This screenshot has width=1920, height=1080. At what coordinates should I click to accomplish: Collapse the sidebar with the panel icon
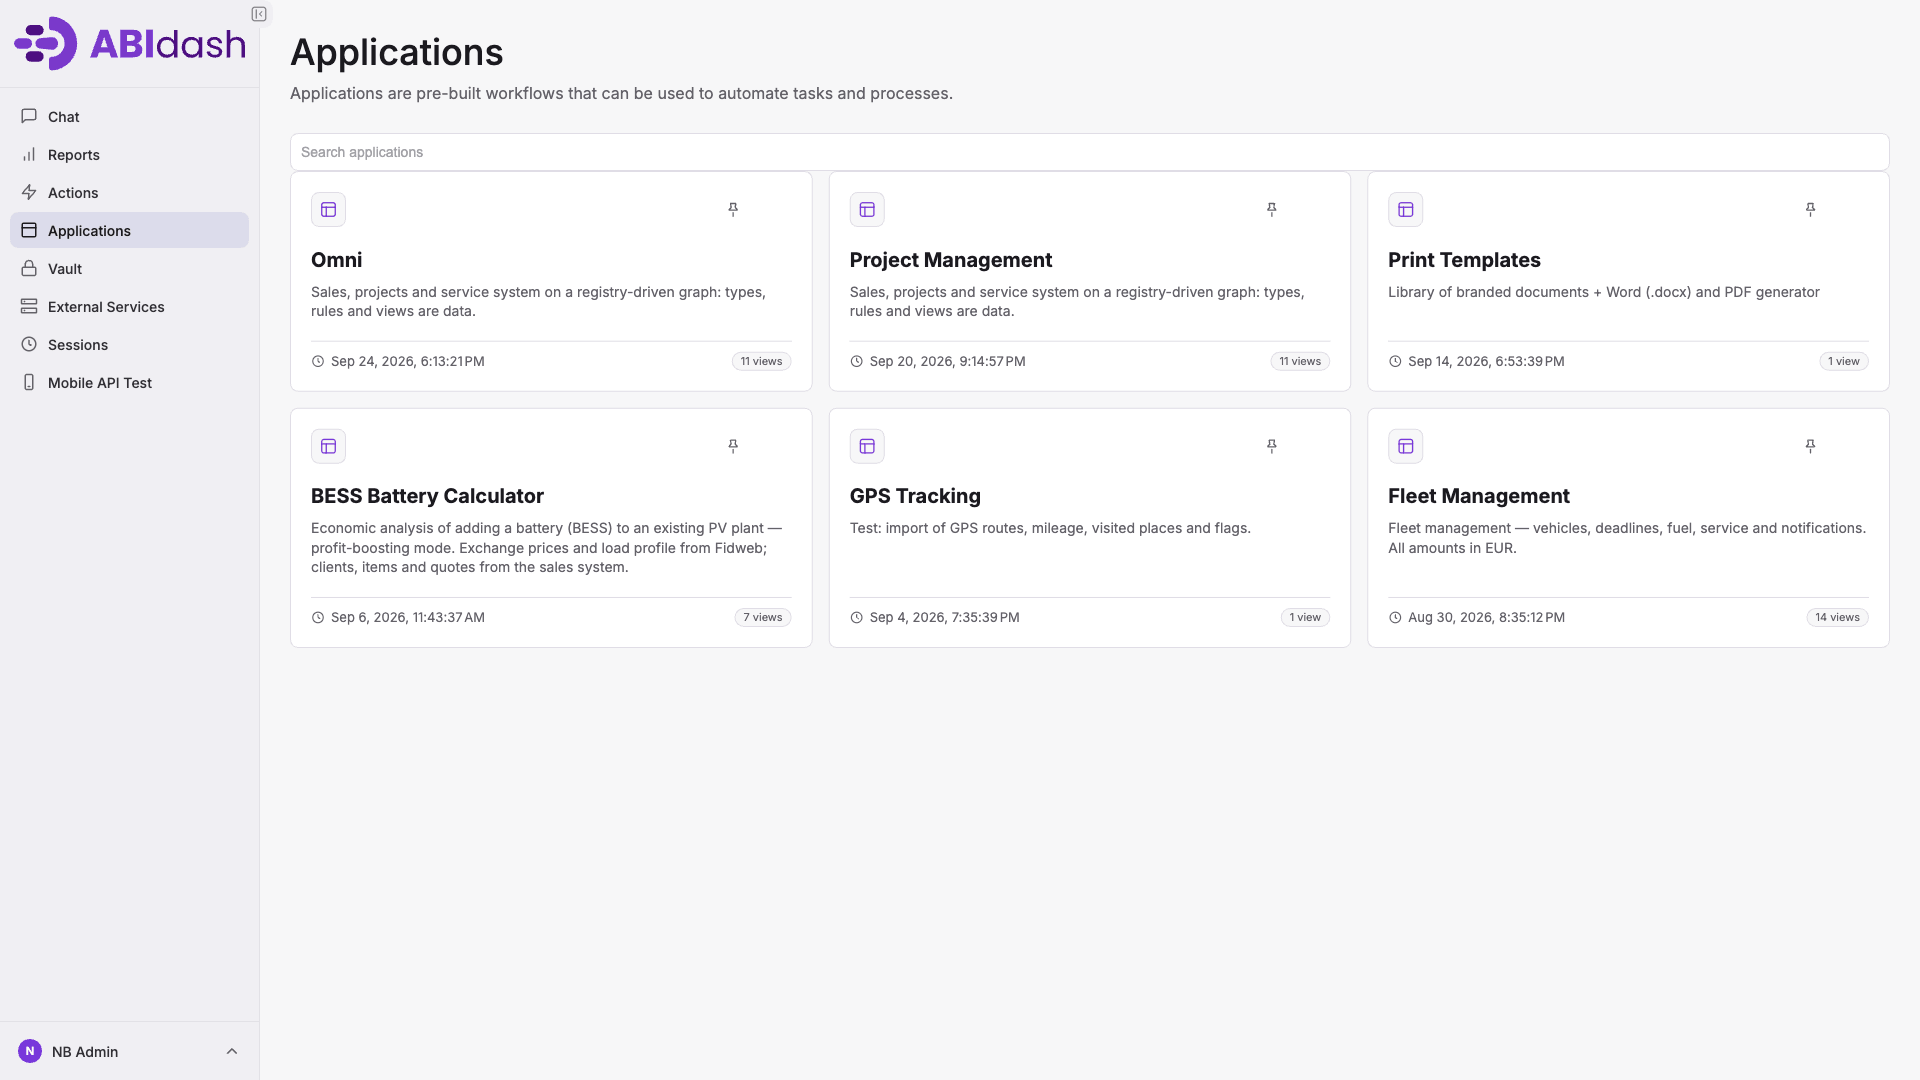pyautogui.click(x=259, y=14)
